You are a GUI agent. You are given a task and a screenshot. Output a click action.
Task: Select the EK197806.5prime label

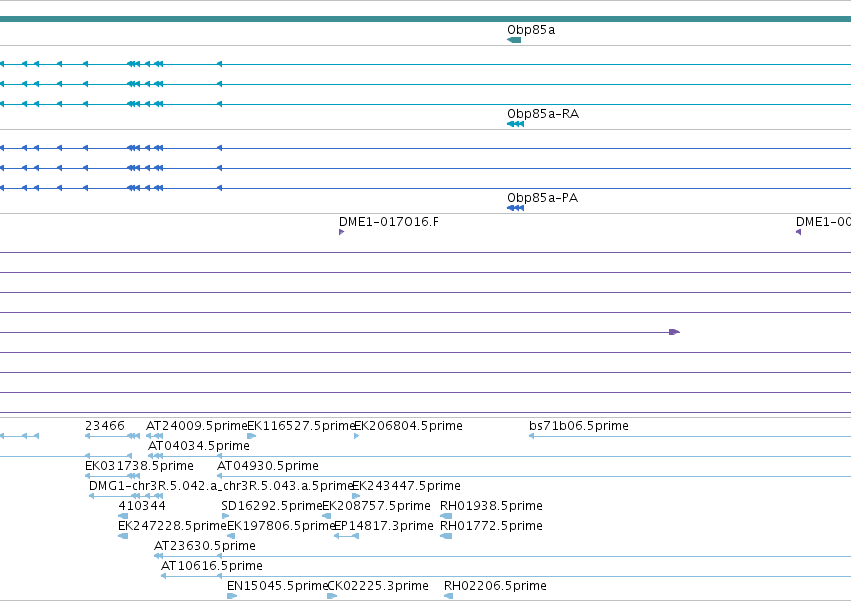point(281,526)
